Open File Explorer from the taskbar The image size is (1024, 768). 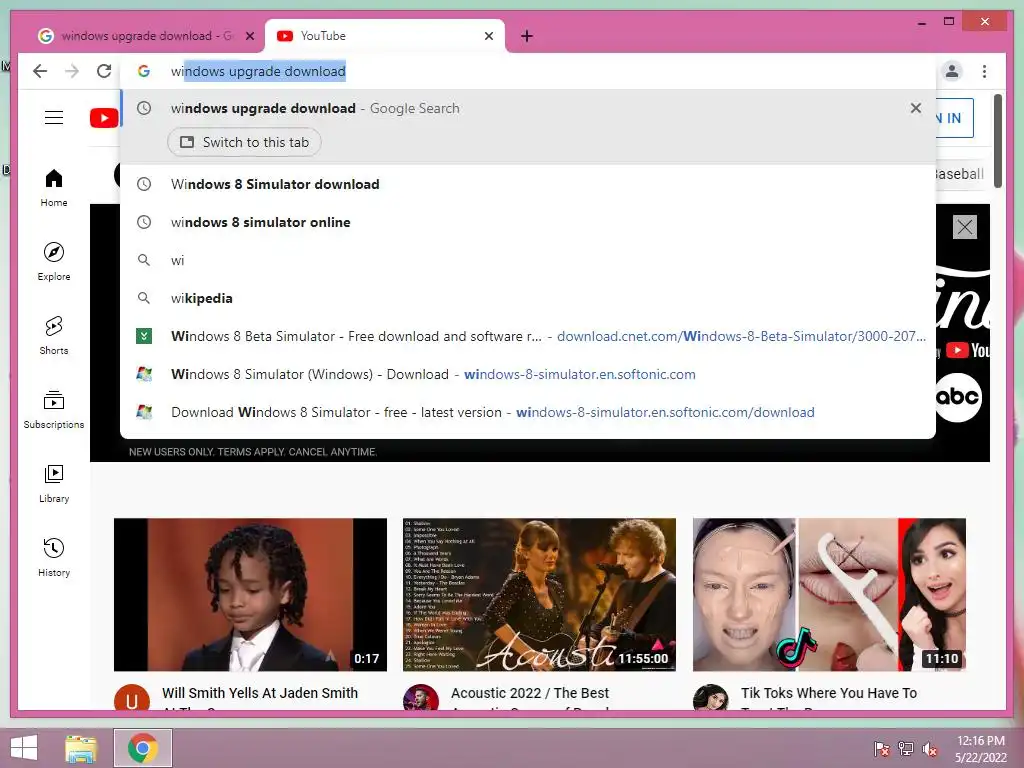pyautogui.click(x=81, y=748)
